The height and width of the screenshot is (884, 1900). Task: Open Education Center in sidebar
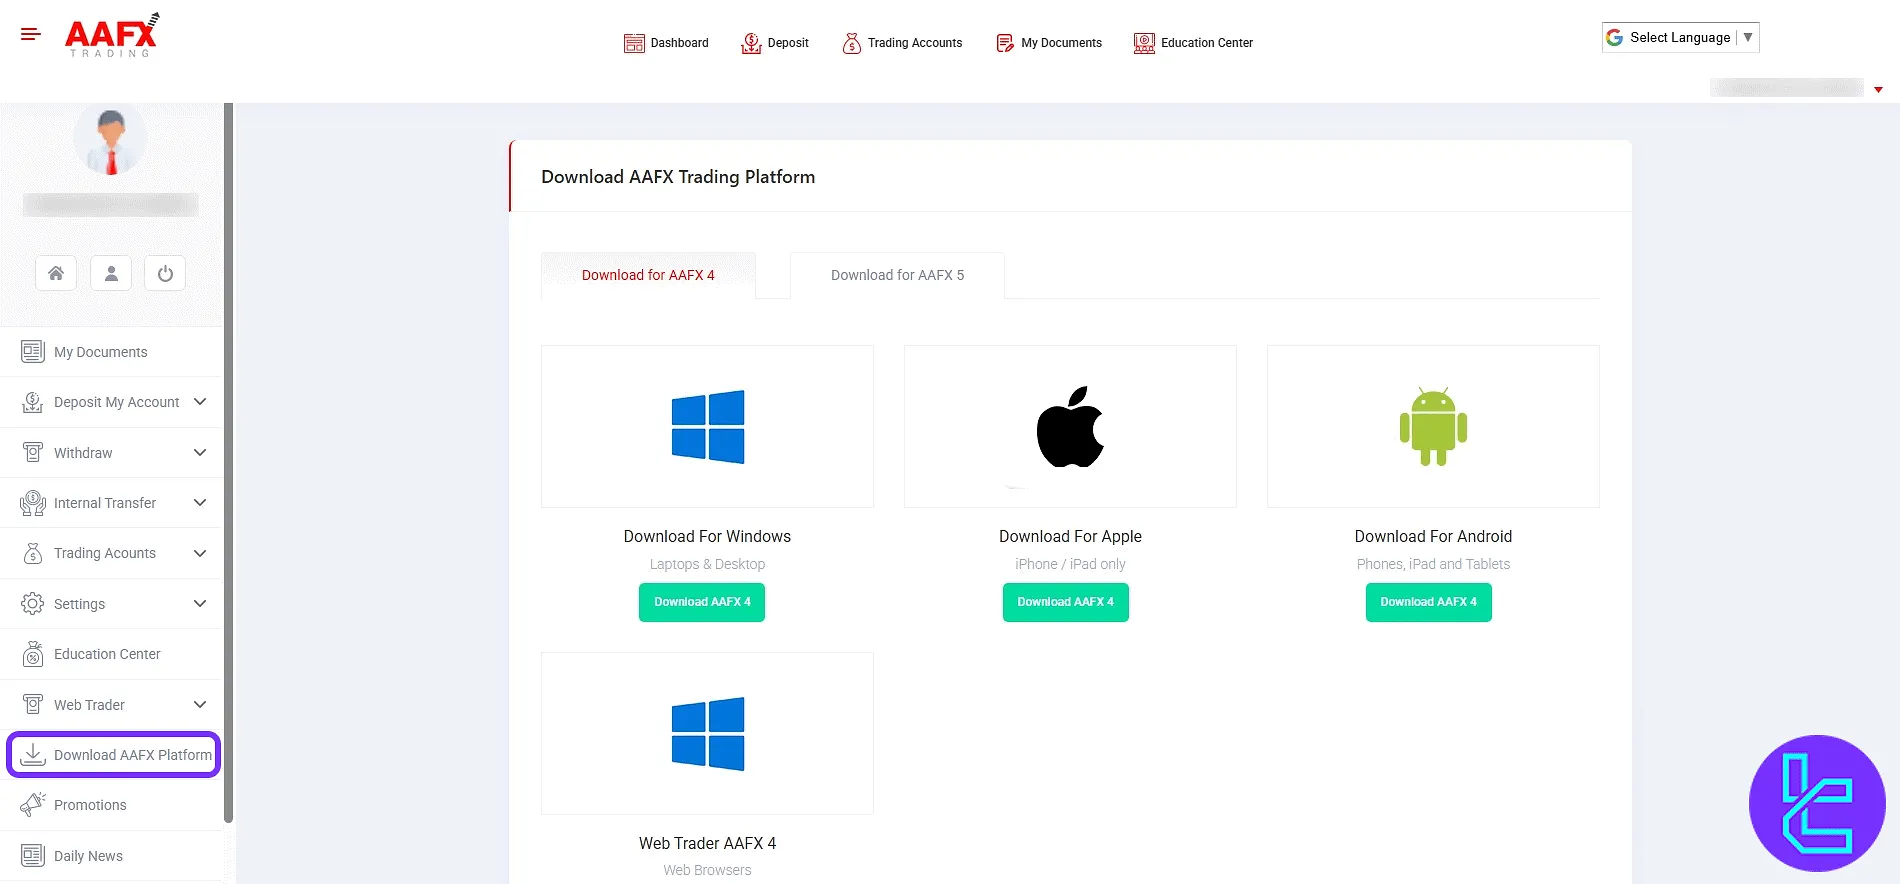click(111, 654)
